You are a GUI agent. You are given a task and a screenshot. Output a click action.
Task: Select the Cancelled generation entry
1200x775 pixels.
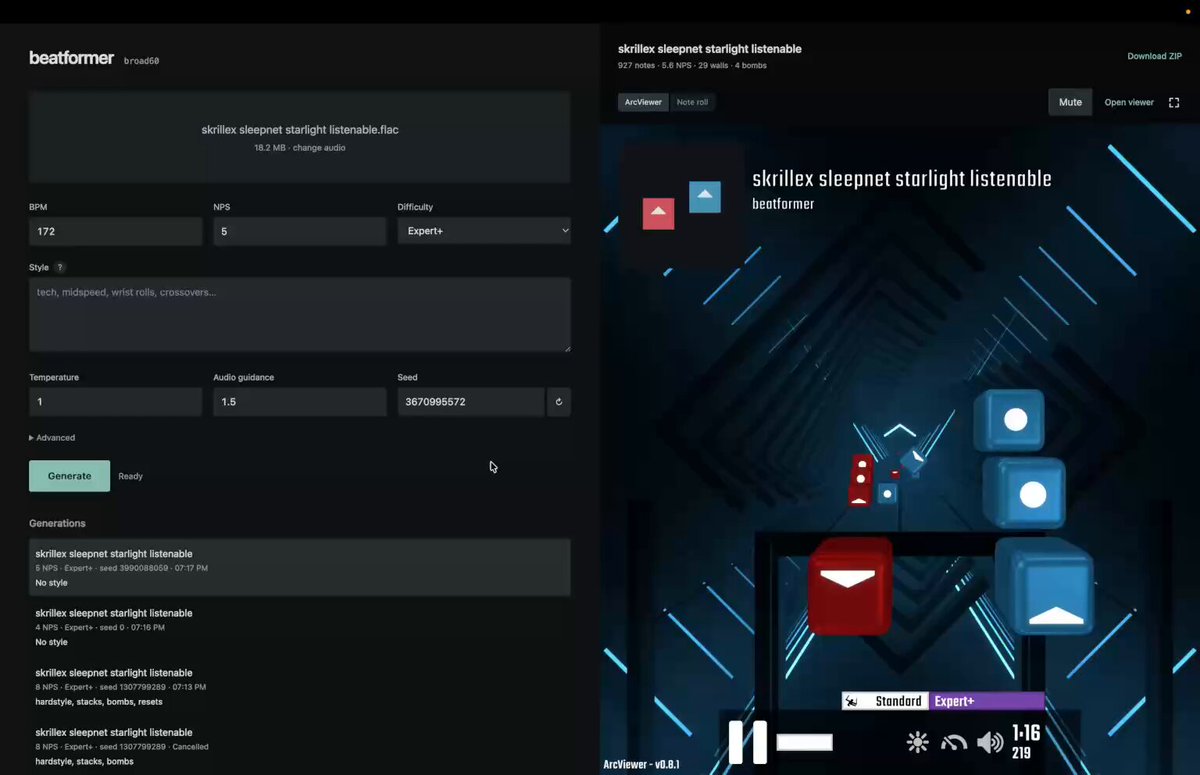[300, 747]
